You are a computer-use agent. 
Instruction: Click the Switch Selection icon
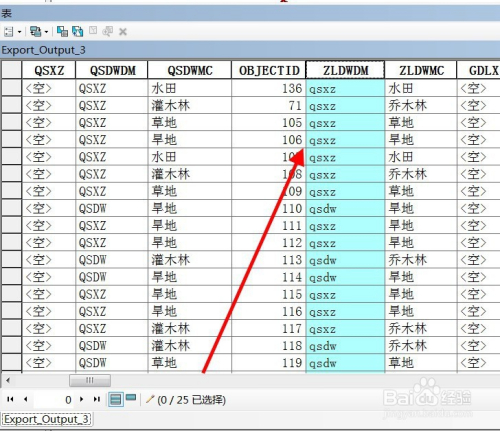(78, 32)
